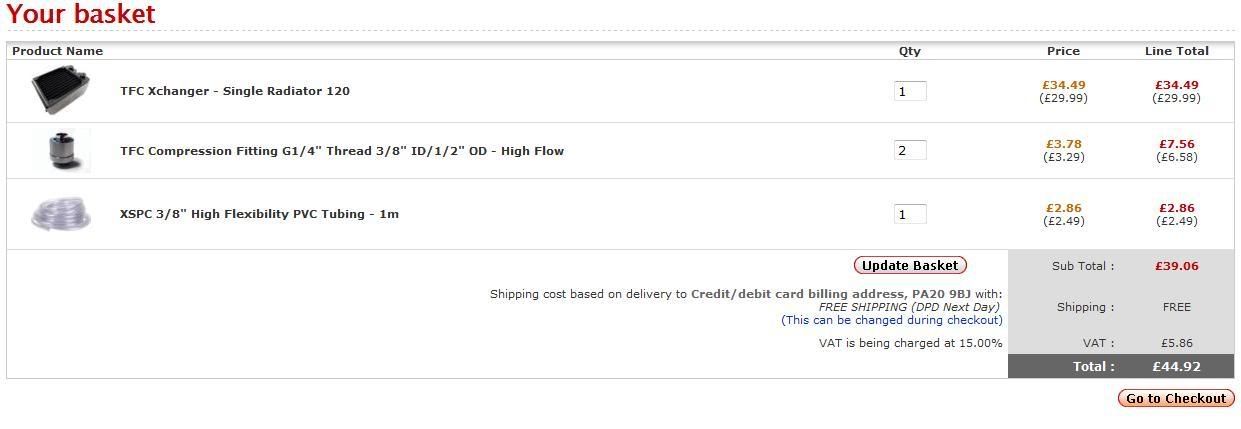Open the PVC tubing coil thumbnail
The image size is (1241, 429).
(61, 214)
